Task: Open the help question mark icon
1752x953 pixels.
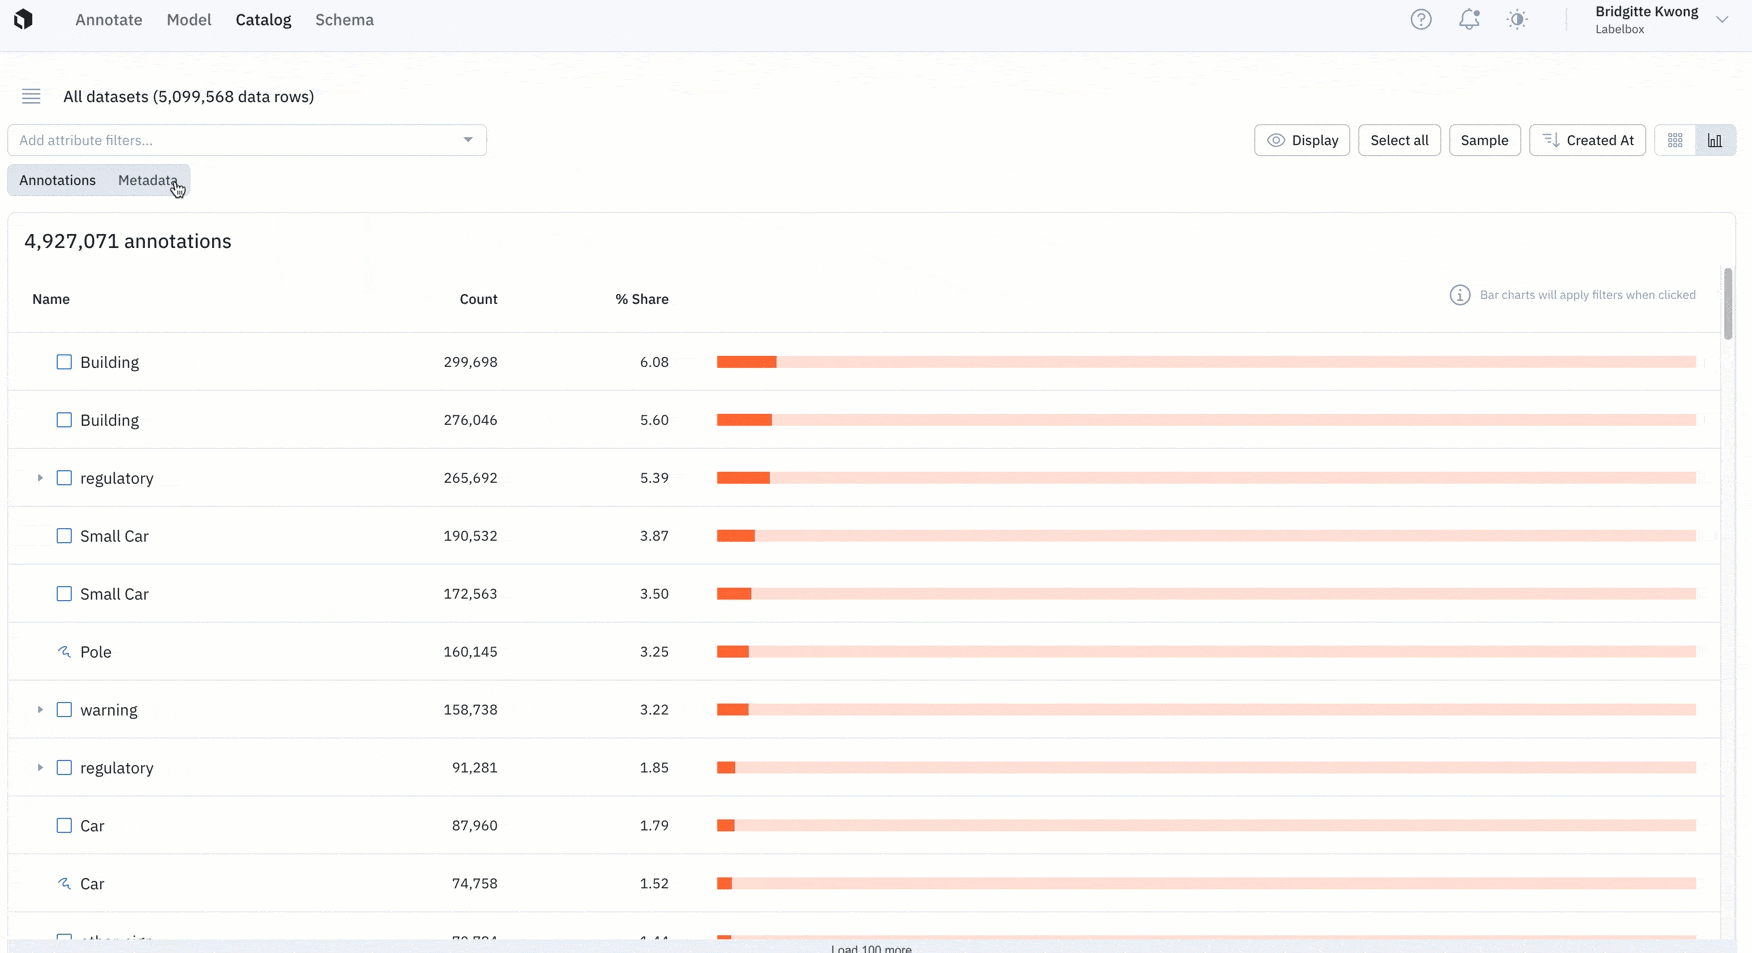Action: tap(1421, 19)
